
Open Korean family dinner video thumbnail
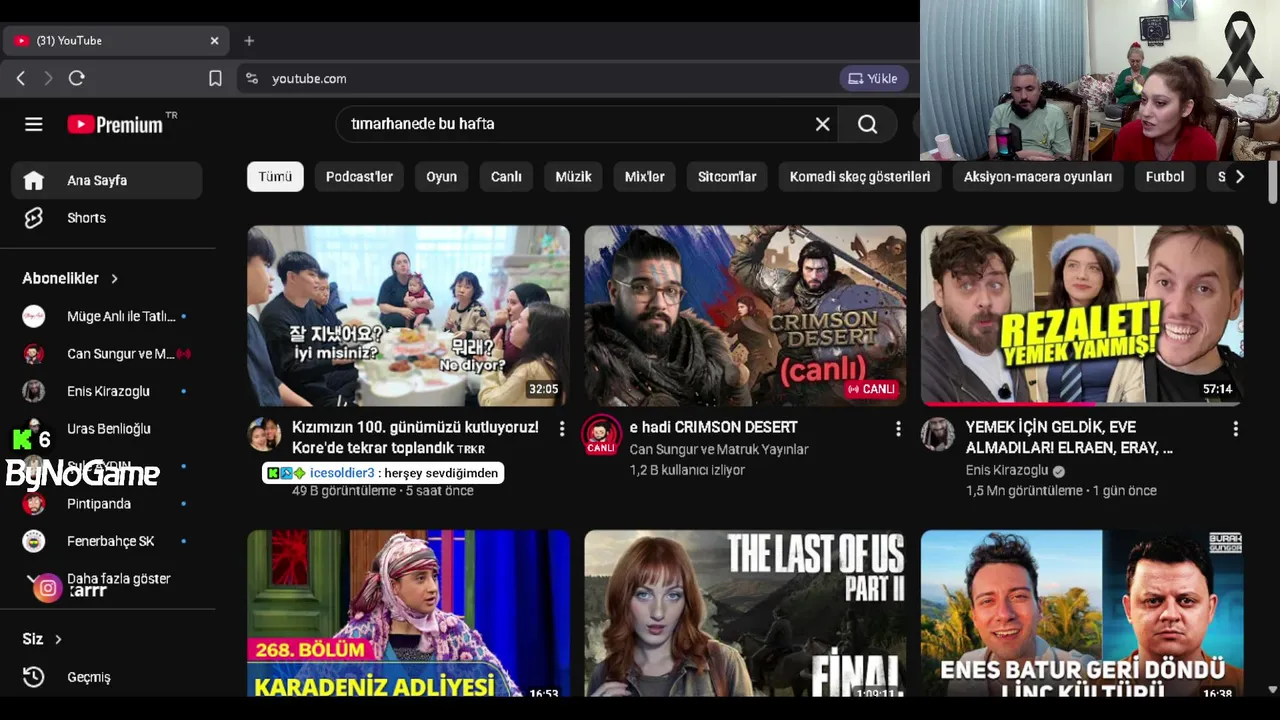coord(408,315)
